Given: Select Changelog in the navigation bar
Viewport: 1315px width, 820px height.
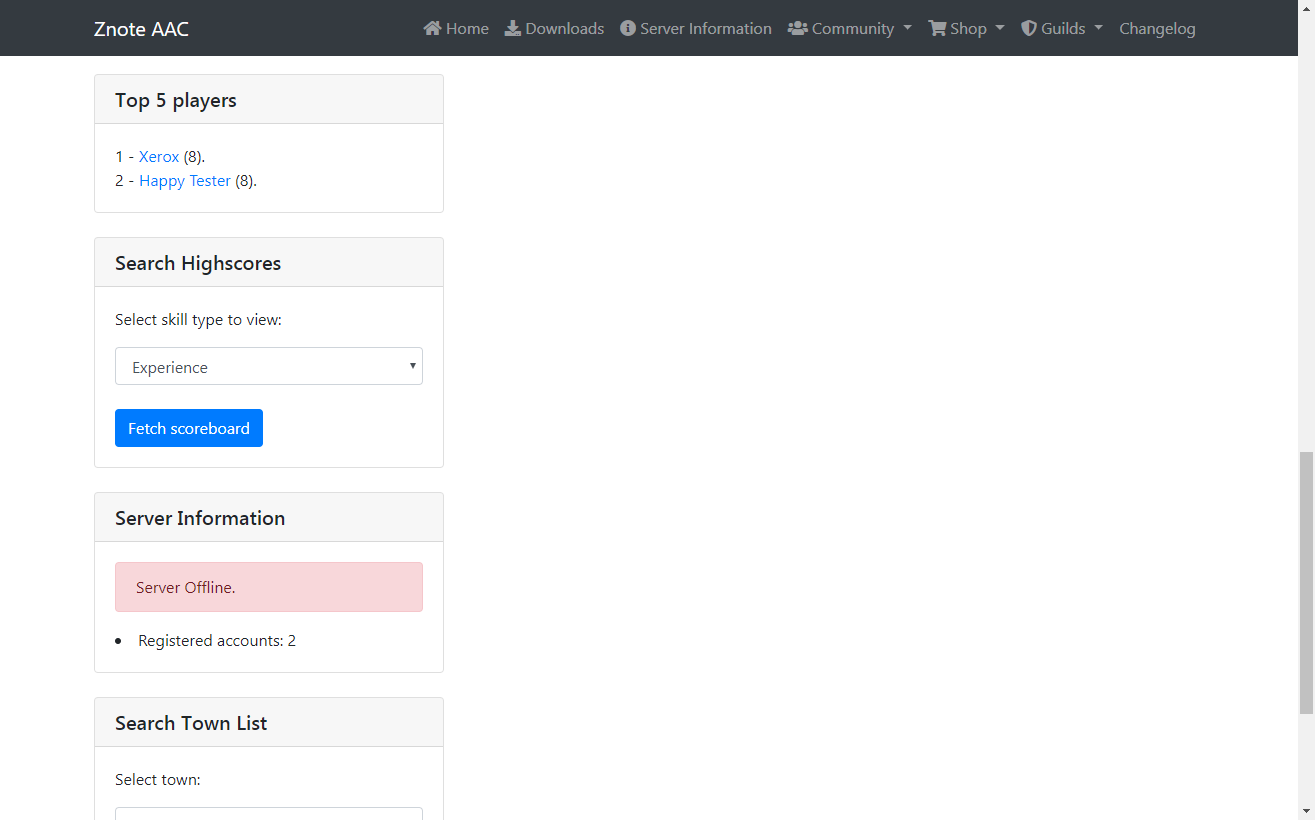Looking at the screenshot, I should coord(1157,28).
